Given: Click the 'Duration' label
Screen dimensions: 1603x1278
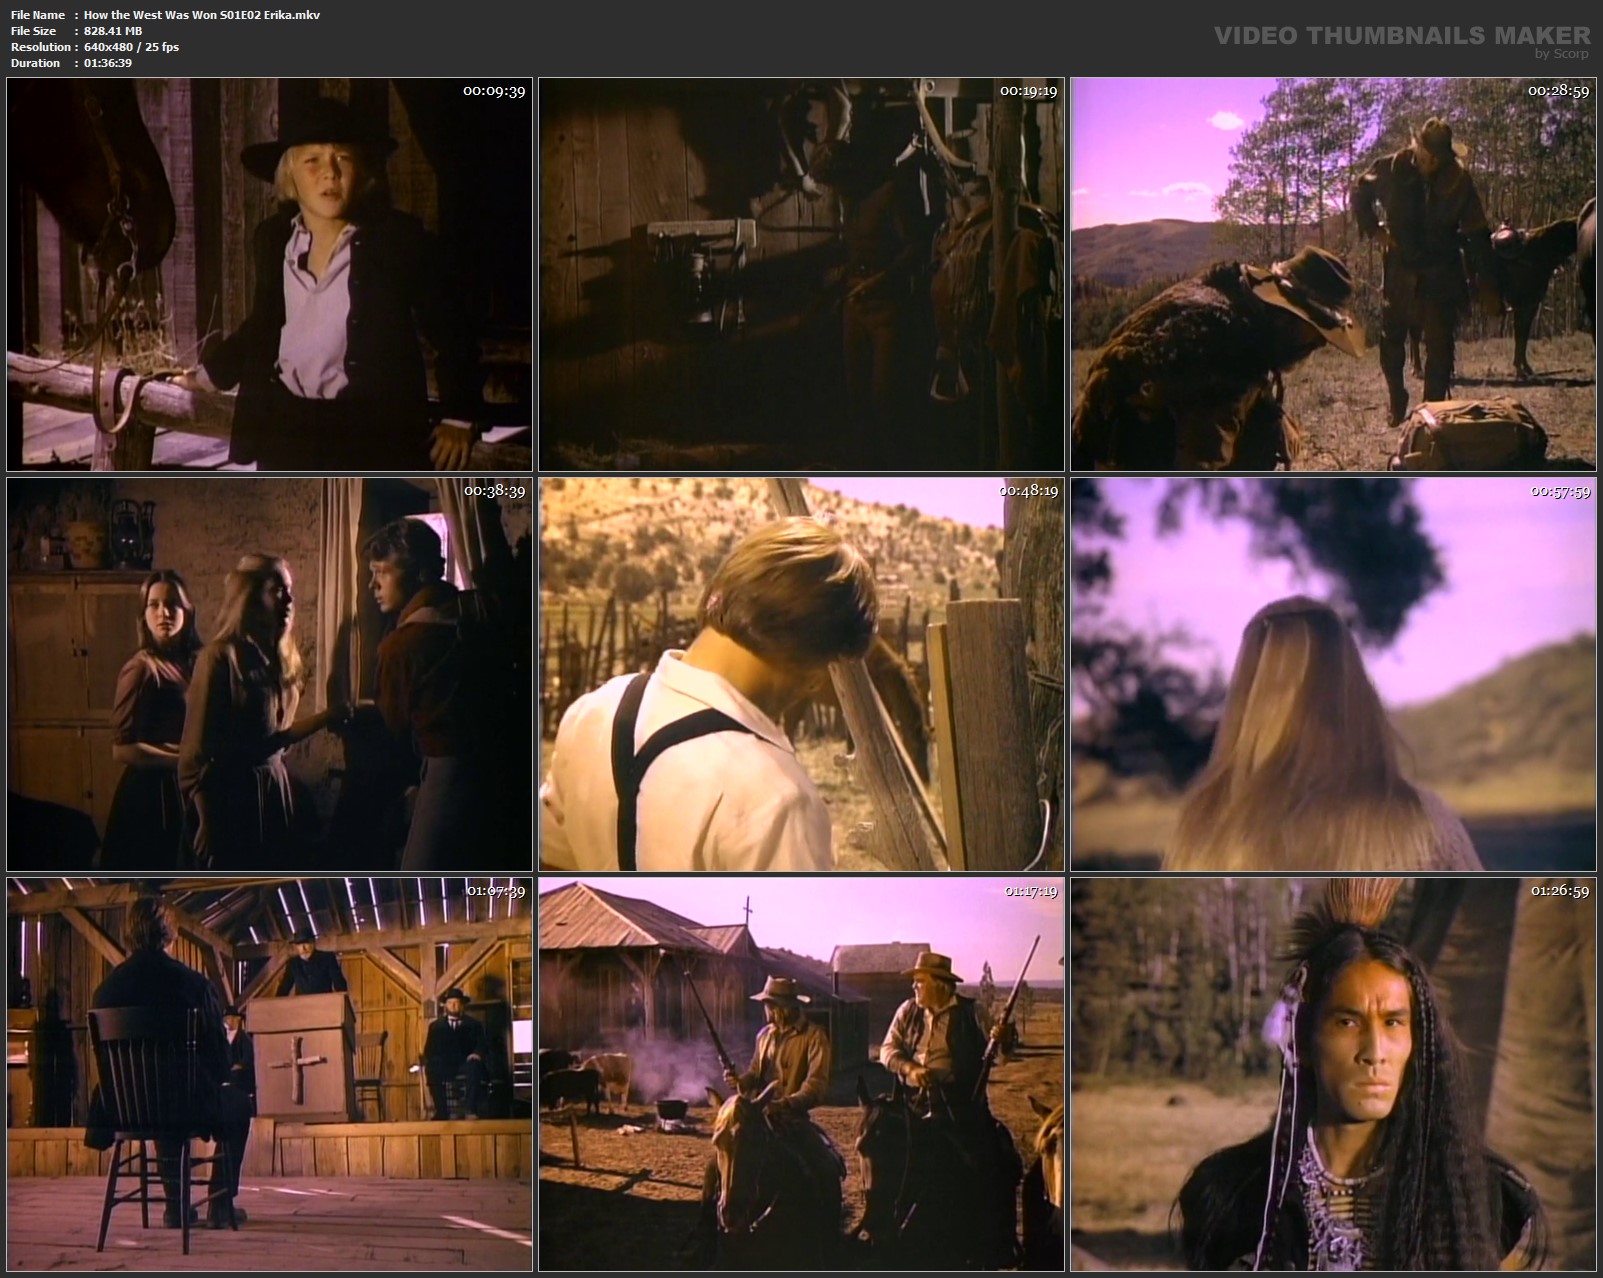Looking at the screenshot, I should pyautogui.click(x=36, y=63).
